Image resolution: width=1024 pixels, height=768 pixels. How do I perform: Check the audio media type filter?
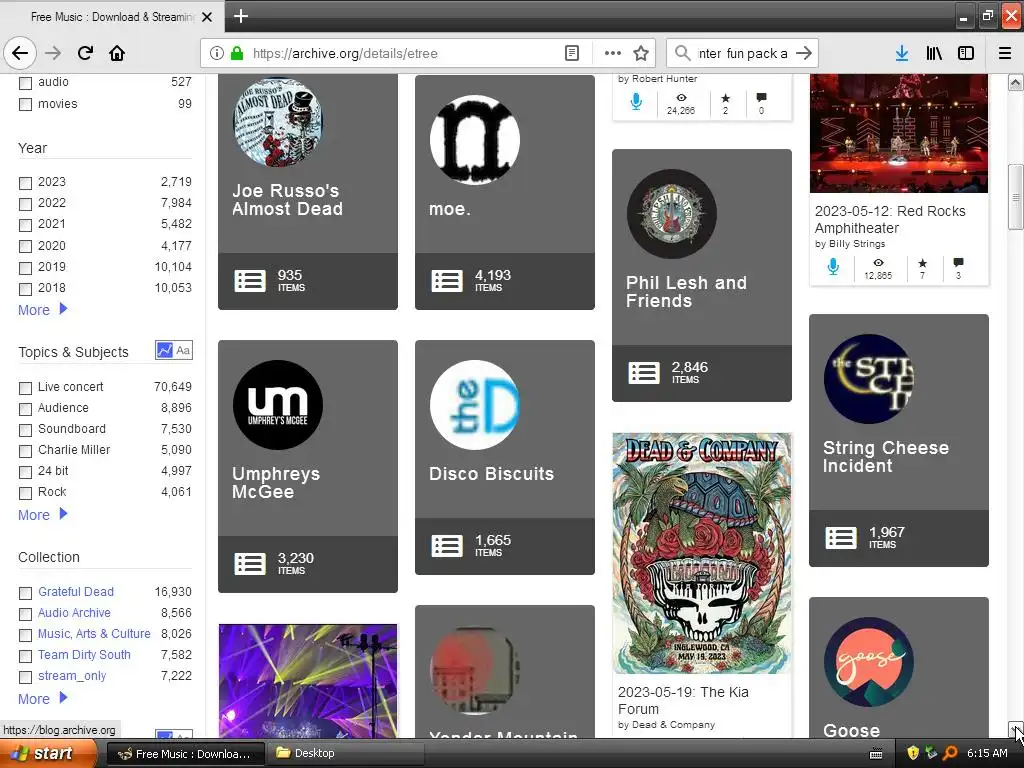25,83
